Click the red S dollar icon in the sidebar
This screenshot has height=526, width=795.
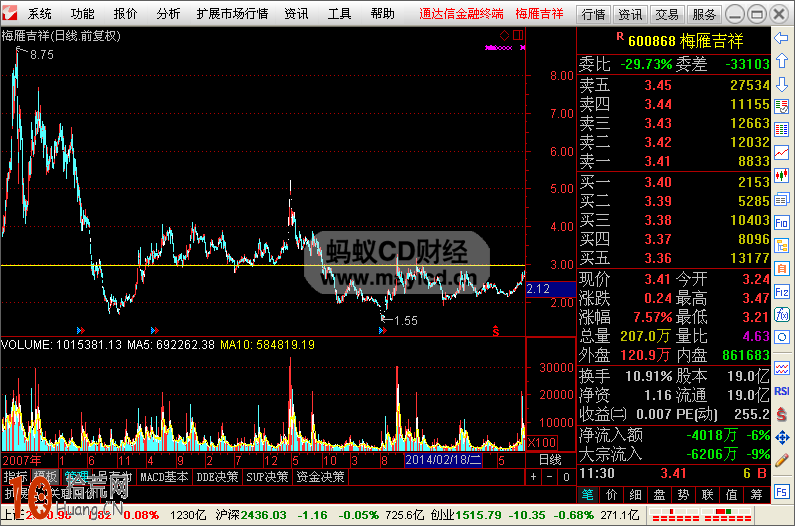[x=781, y=414]
